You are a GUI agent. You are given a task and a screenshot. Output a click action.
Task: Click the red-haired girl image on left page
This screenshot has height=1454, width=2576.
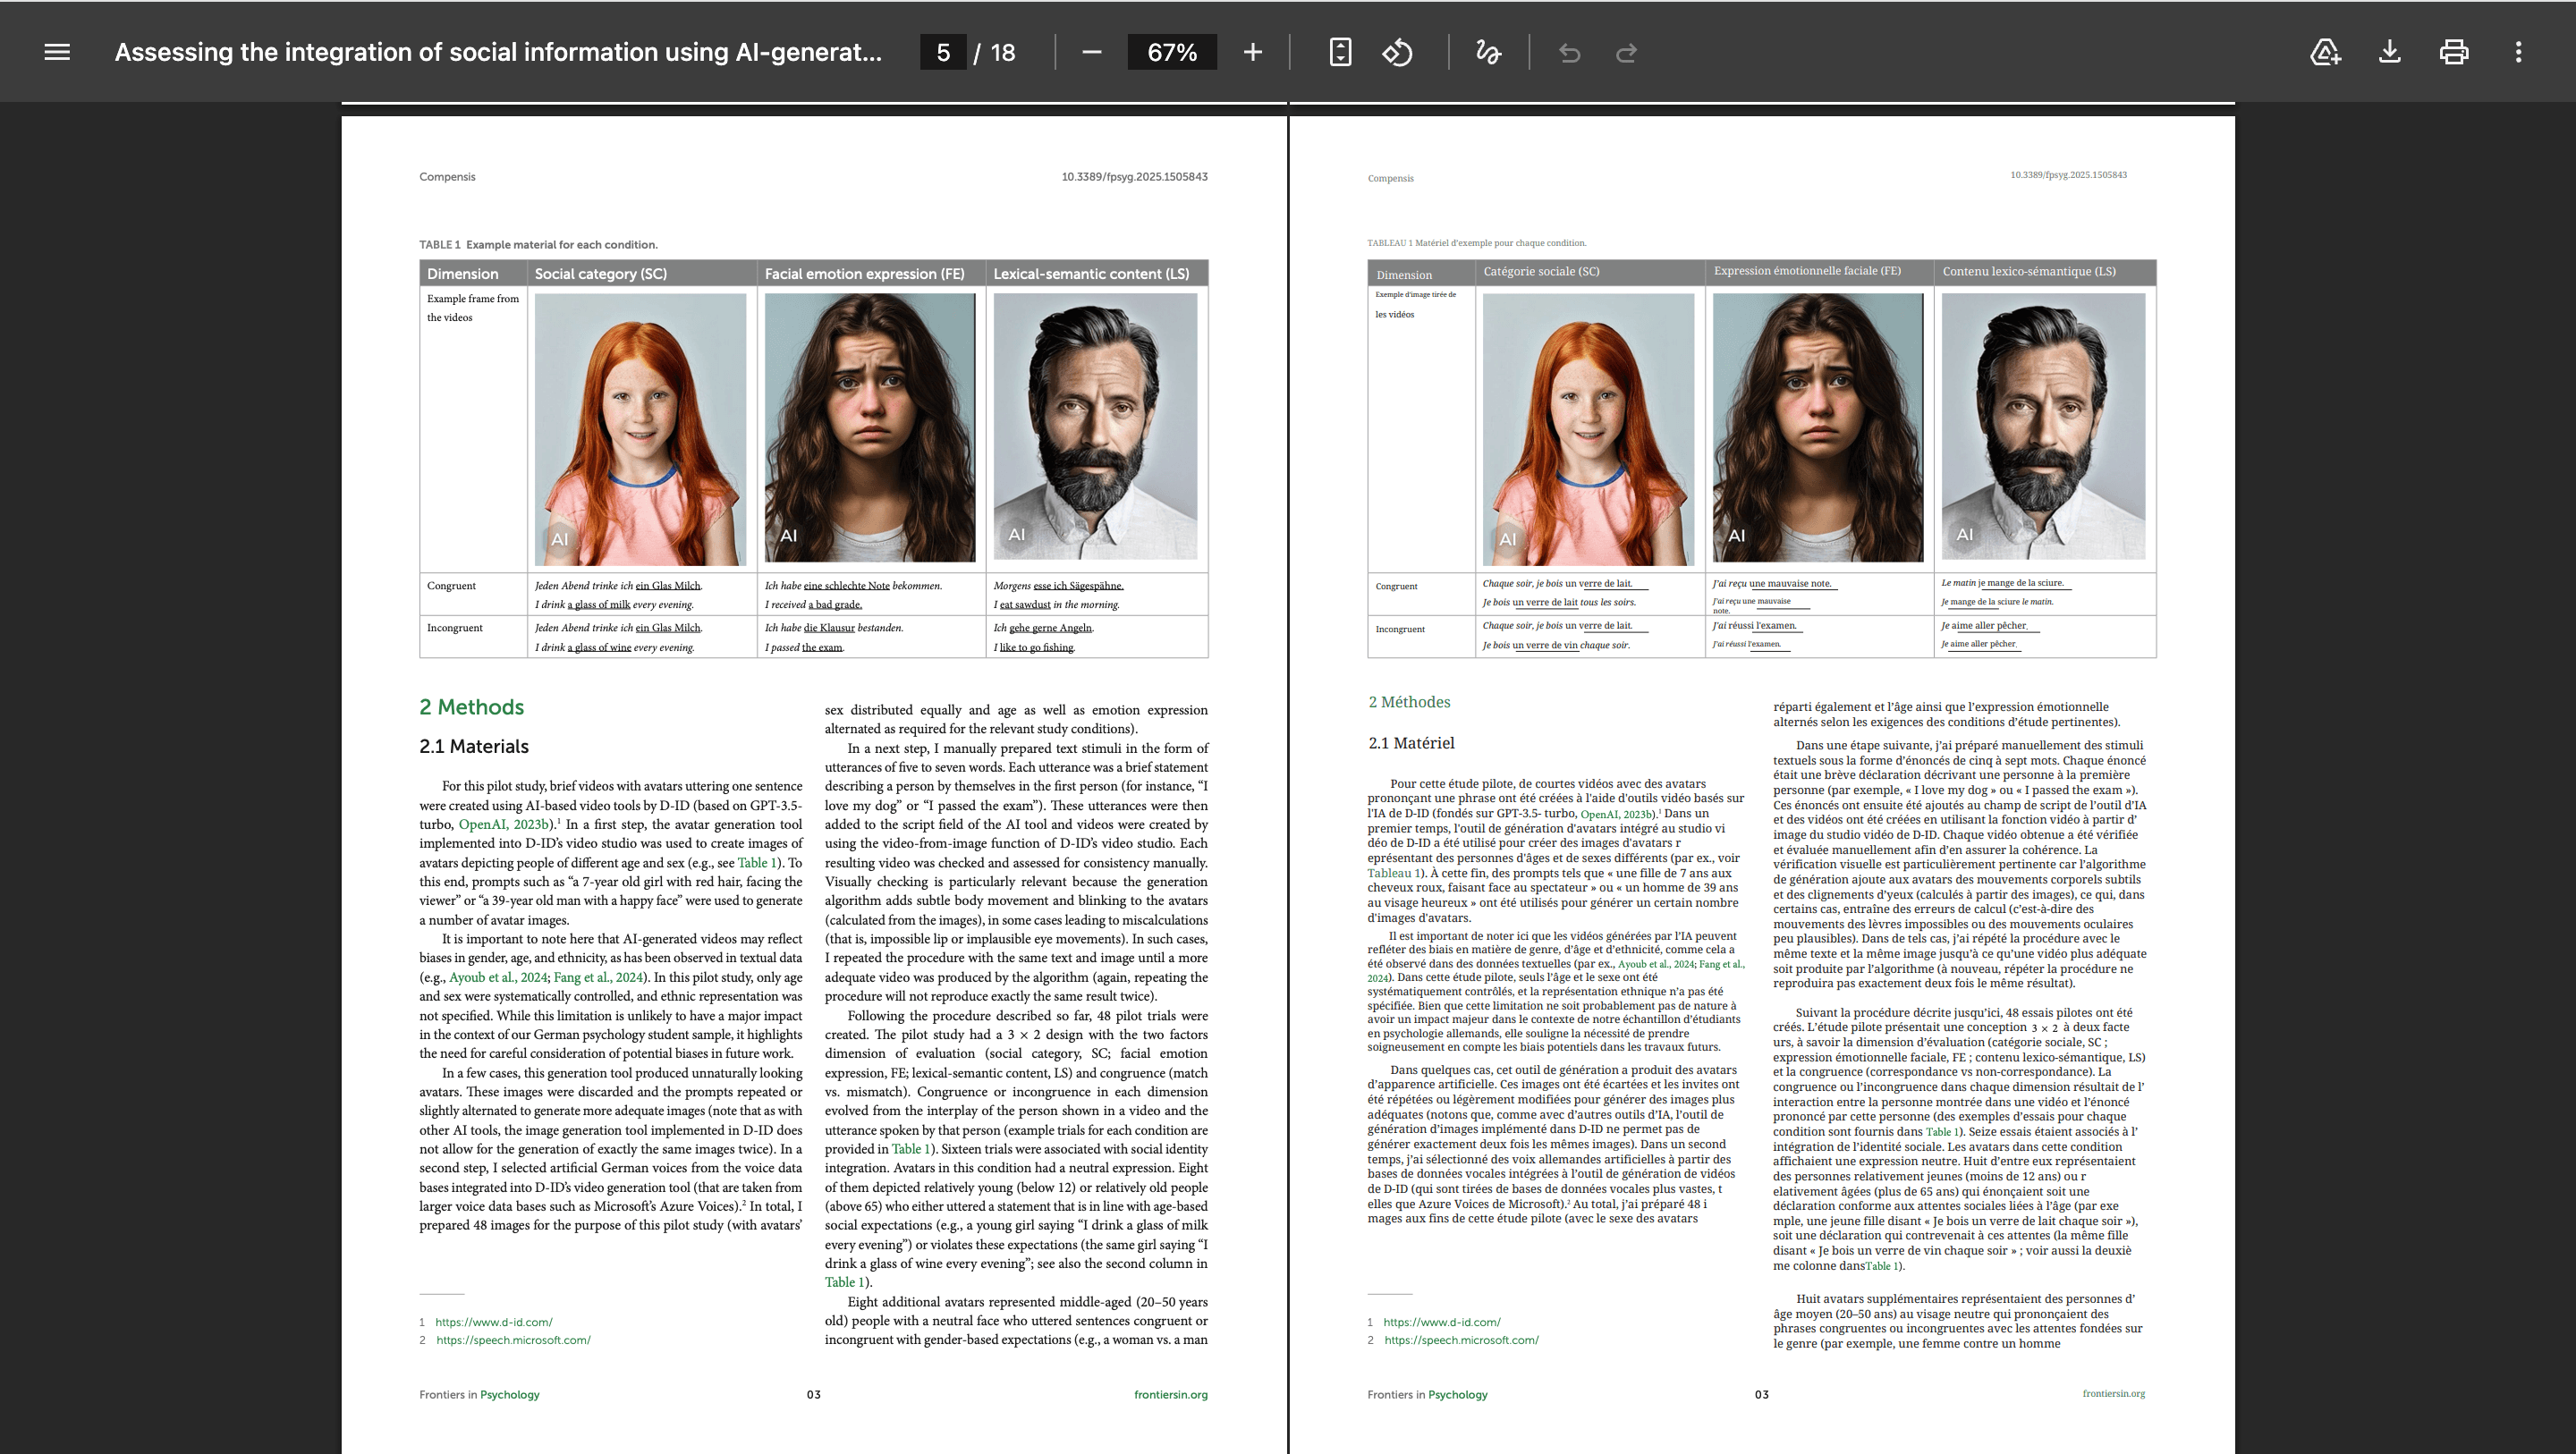640,429
